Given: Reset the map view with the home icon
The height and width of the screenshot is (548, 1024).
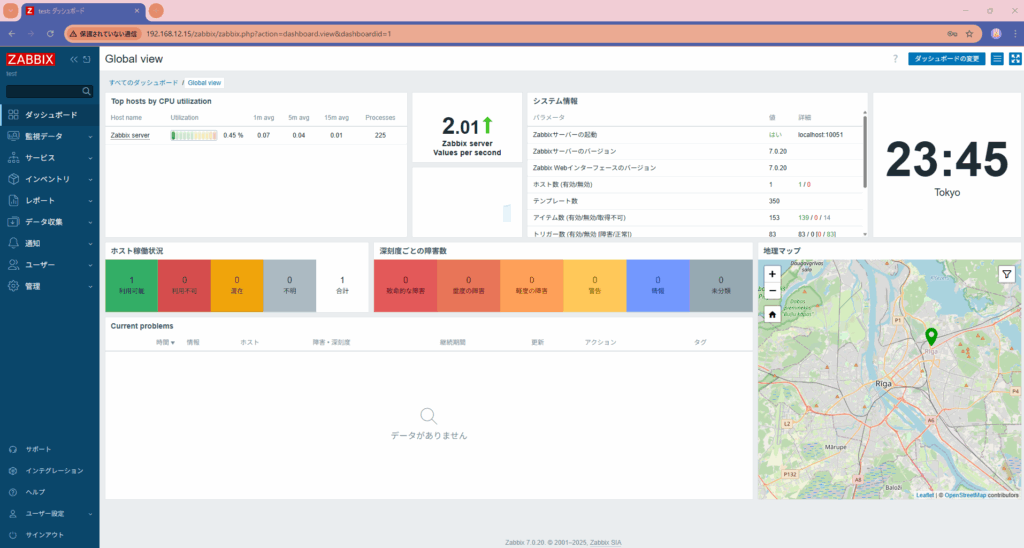Looking at the screenshot, I should [x=772, y=314].
